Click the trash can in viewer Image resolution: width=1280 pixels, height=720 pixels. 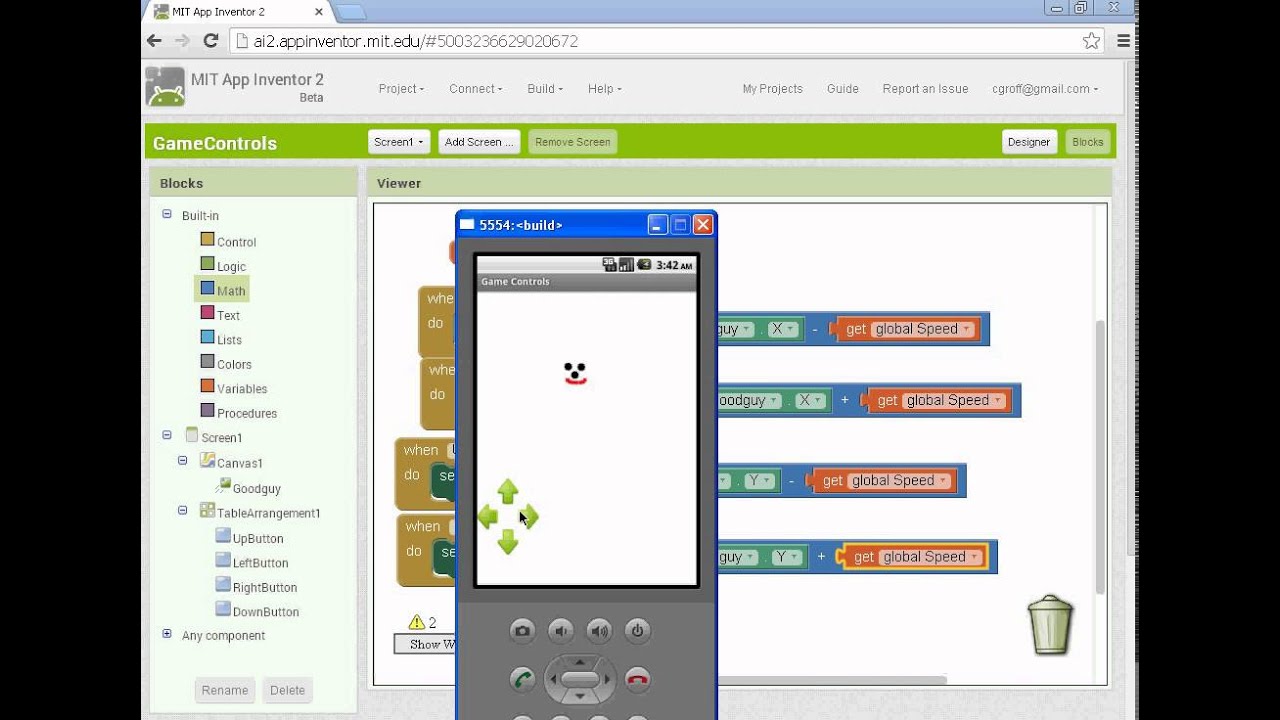(x=1050, y=625)
